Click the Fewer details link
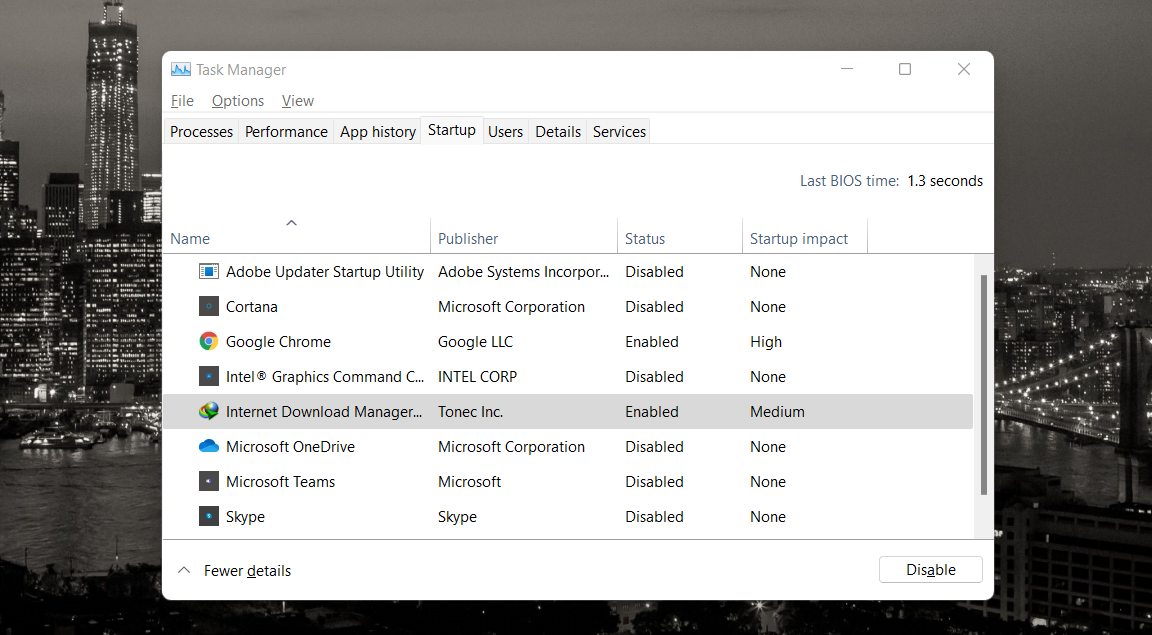 point(248,570)
